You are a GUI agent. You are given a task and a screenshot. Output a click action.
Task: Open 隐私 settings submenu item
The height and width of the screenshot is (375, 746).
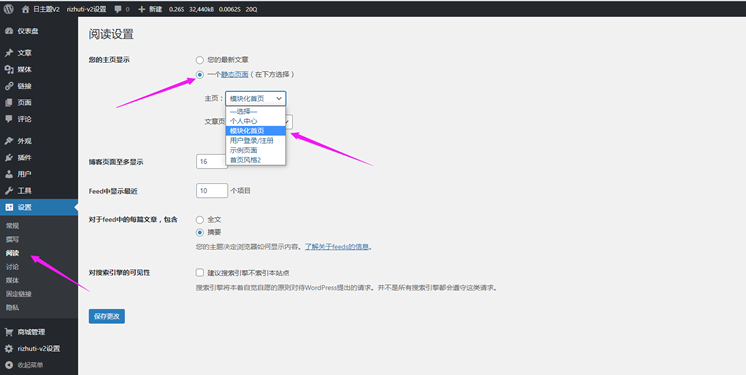(x=12, y=308)
